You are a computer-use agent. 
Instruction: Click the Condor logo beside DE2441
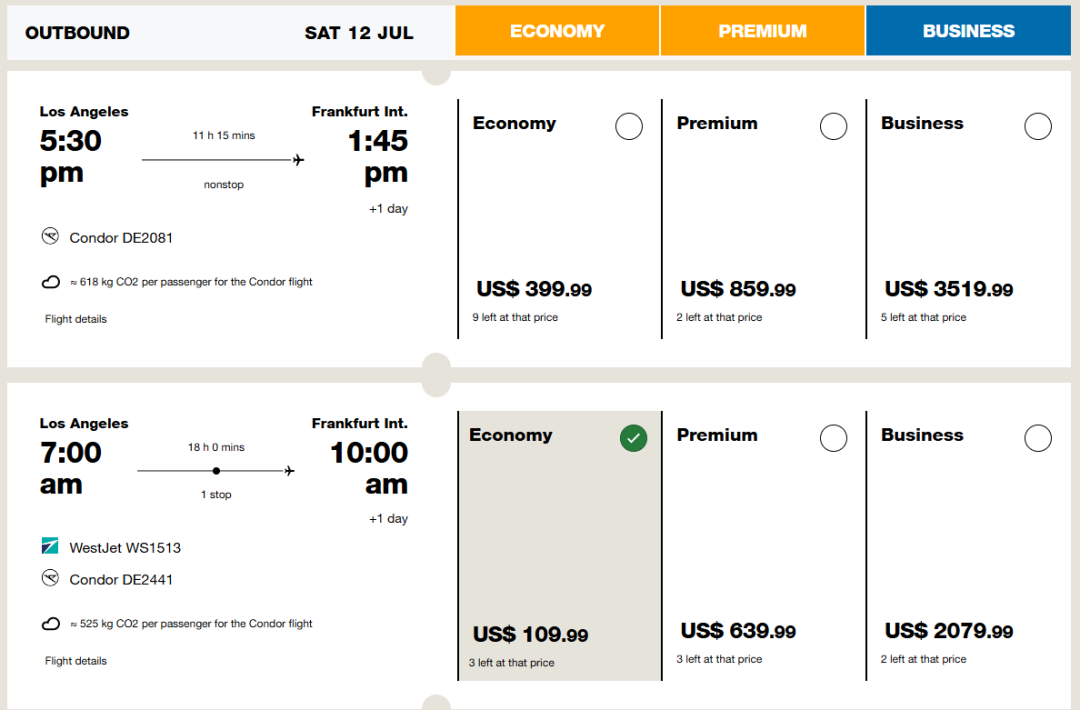(x=50, y=578)
